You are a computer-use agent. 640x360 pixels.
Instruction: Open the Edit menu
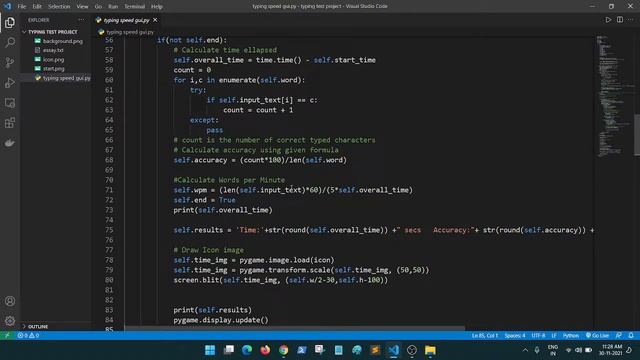(37, 7)
